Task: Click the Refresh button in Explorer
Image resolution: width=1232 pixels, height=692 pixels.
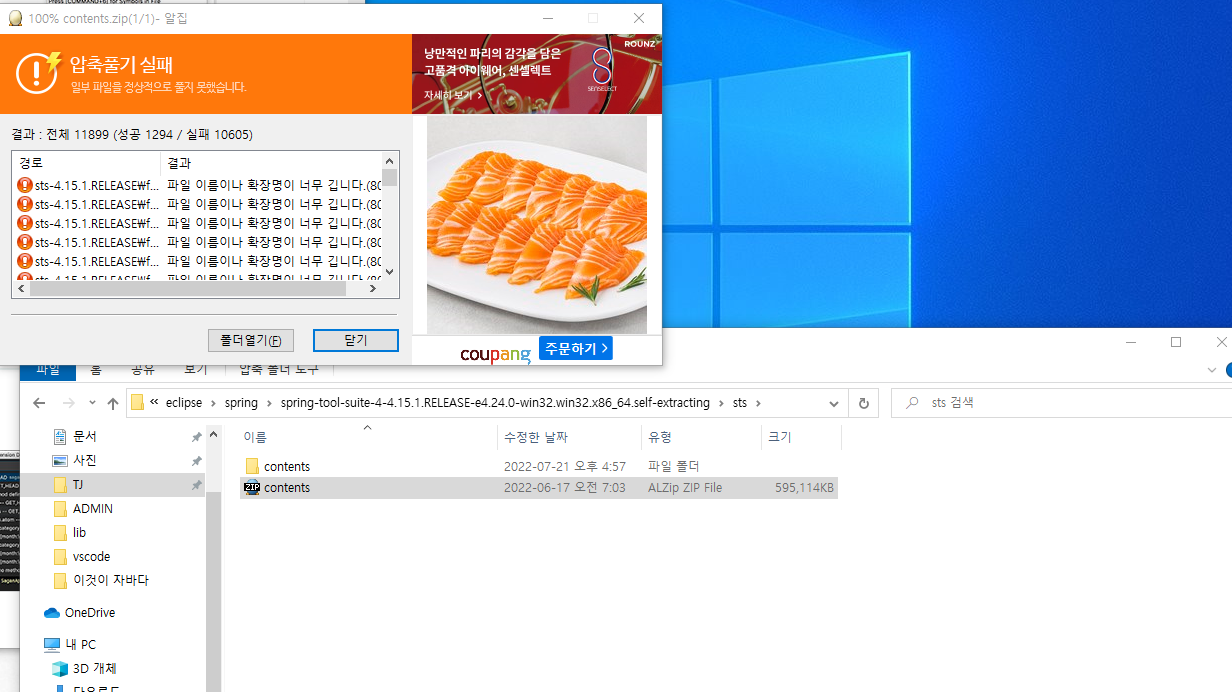Action: coord(863,403)
